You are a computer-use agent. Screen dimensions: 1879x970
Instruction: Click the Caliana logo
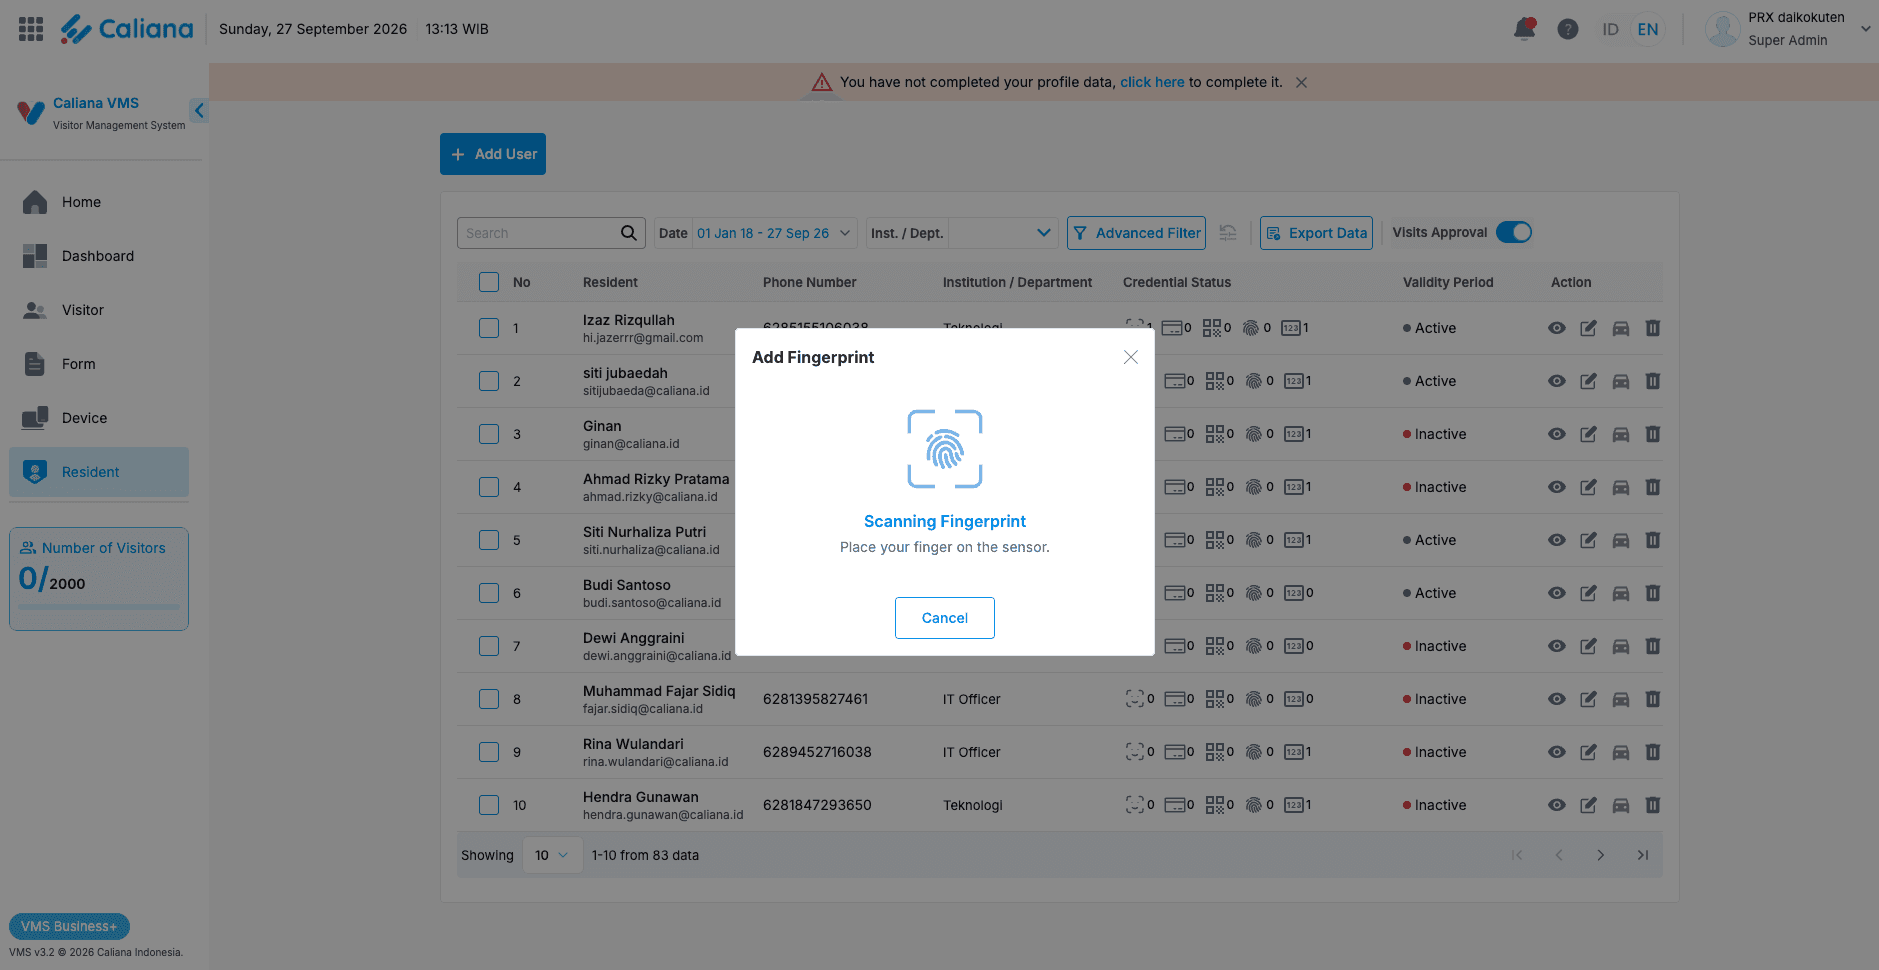point(126,29)
